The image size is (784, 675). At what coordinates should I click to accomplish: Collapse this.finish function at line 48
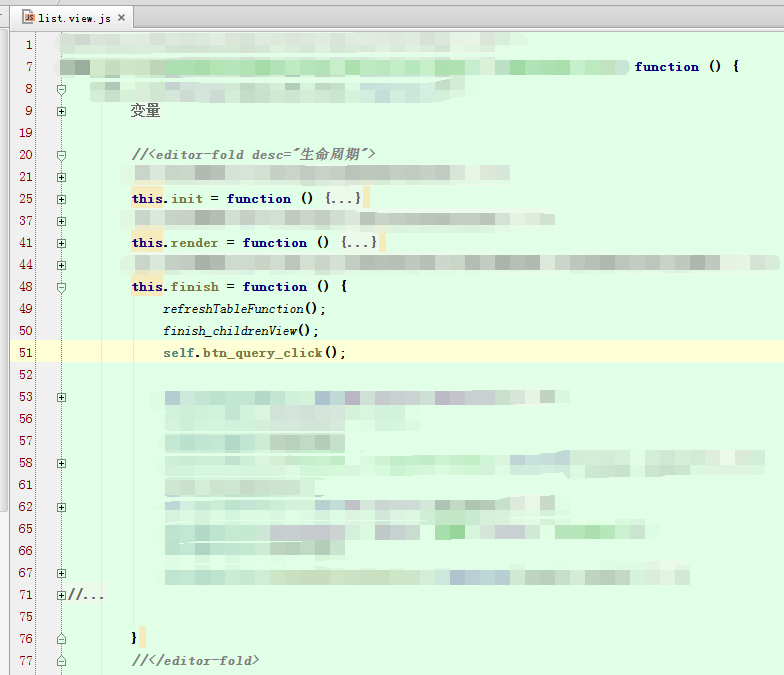(61, 287)
